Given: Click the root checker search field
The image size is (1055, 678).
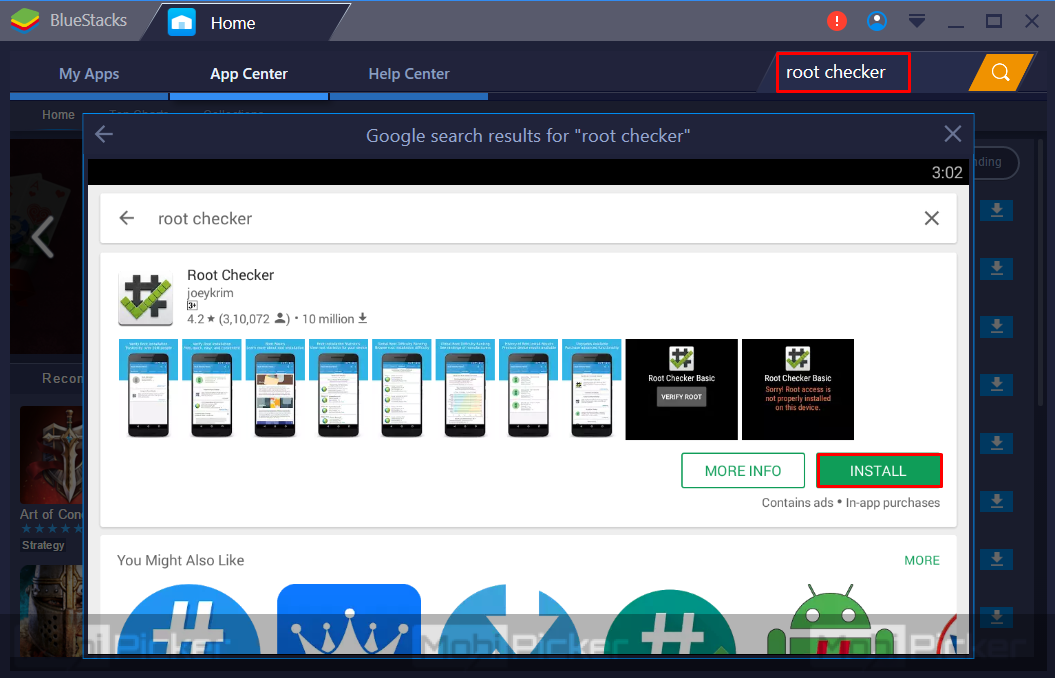Looking at the screenshot, I should (843, 72).
